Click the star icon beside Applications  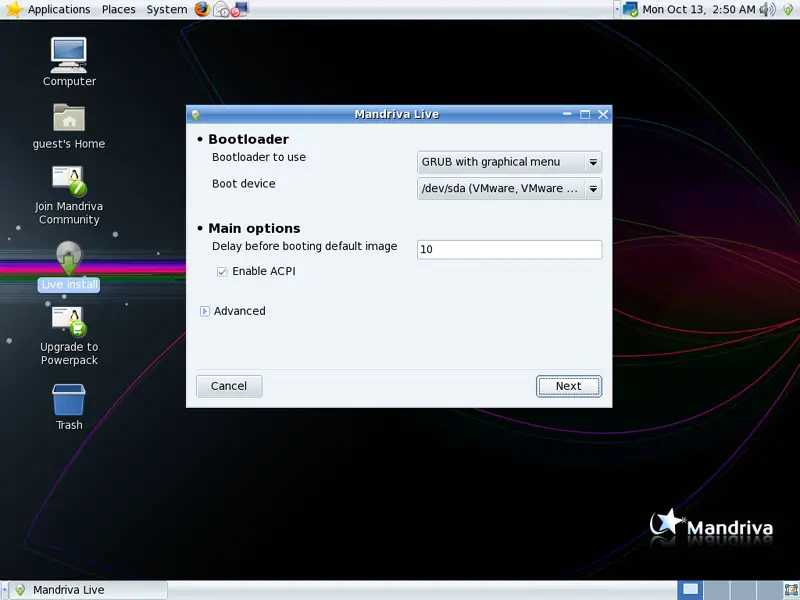[x=14, y=9]
